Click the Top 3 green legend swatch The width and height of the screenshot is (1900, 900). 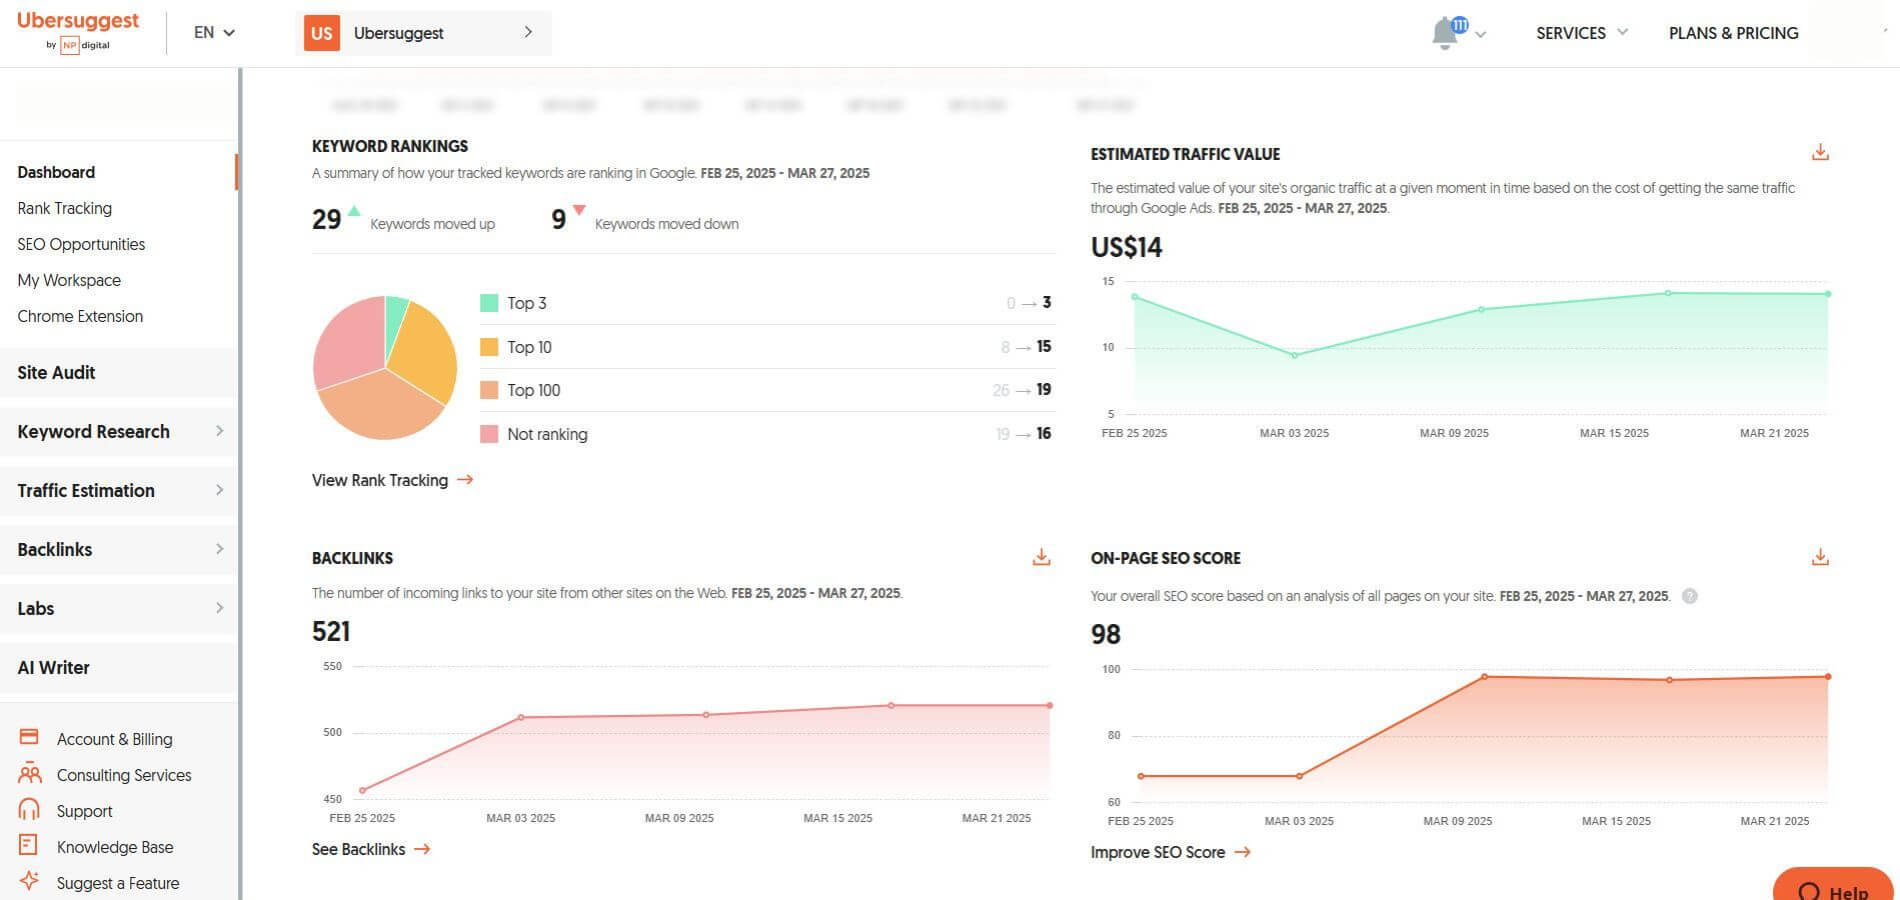[489, 303]
